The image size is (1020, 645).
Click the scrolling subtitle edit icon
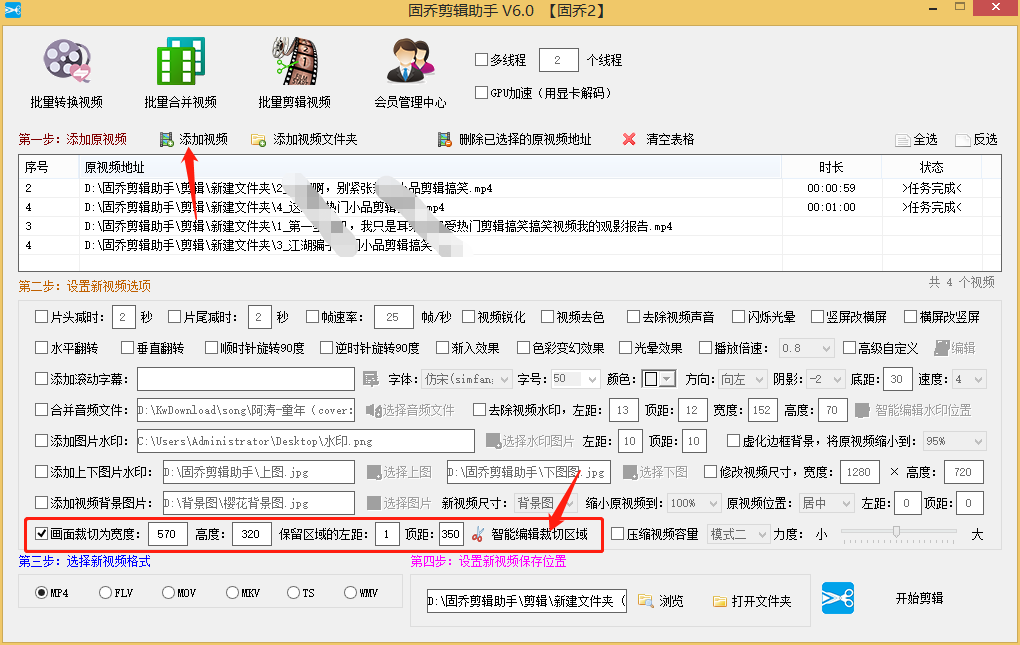[370, 378]
